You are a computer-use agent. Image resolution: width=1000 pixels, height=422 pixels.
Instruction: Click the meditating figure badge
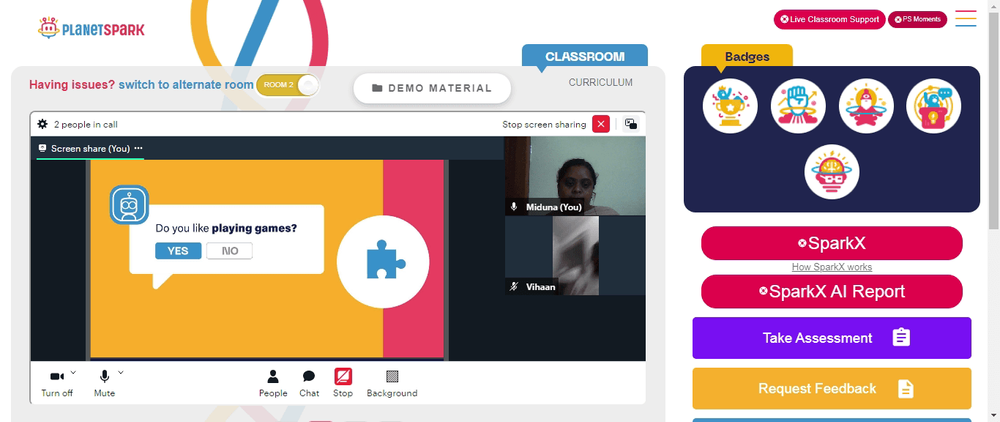point(866,106)
